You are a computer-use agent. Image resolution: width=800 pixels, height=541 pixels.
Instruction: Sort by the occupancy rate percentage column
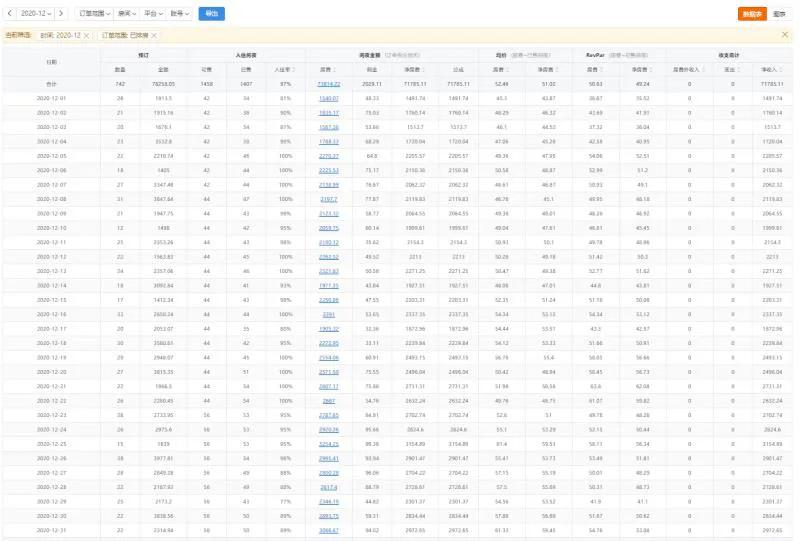click(285, 69)
